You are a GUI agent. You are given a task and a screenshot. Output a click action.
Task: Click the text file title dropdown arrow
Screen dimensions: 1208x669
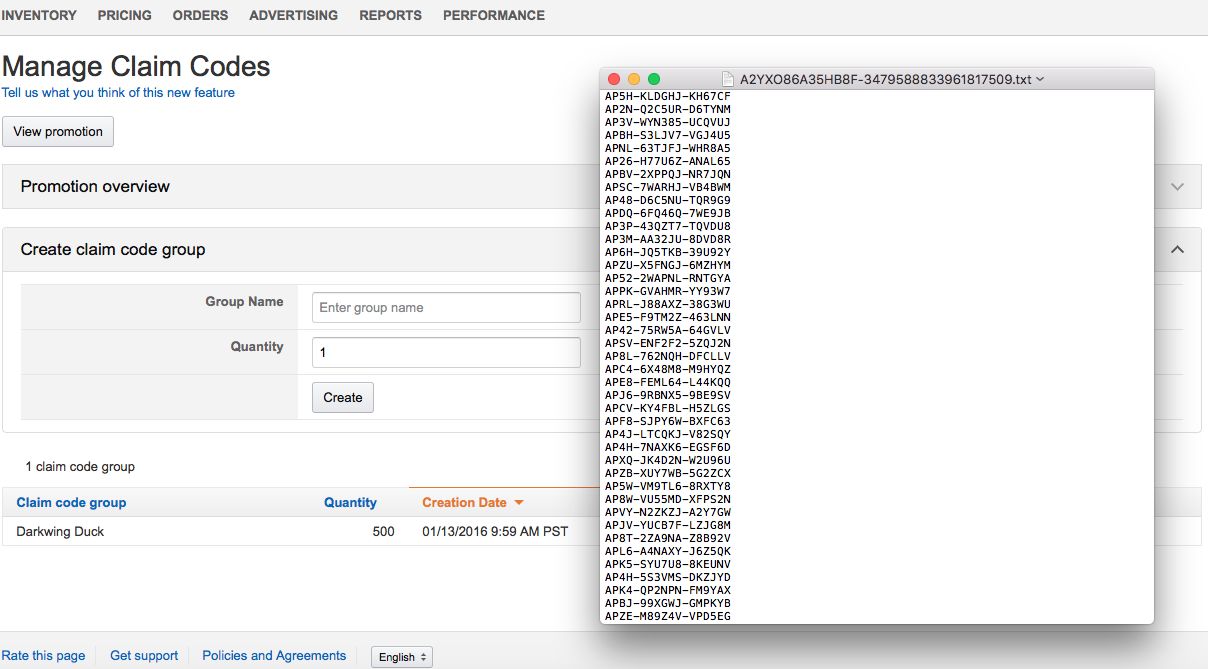(1041, 79)
